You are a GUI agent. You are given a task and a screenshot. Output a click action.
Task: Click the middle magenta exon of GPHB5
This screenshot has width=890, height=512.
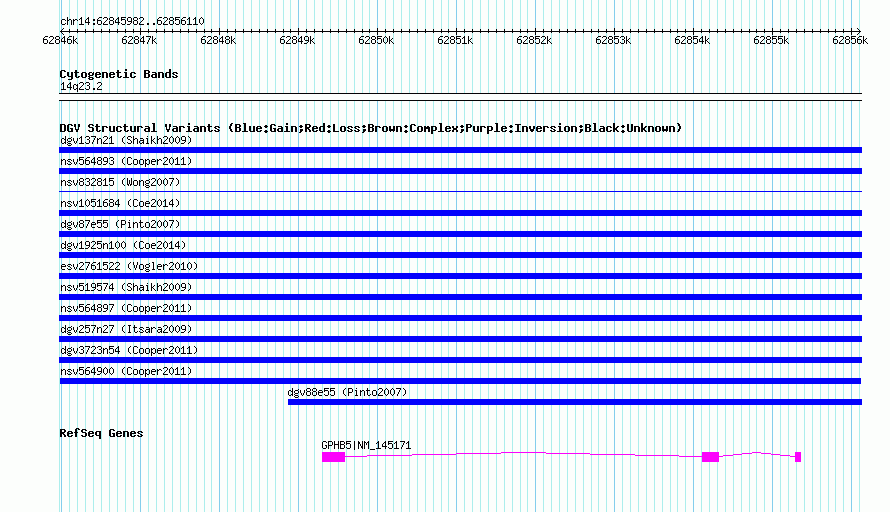point(711,457)
